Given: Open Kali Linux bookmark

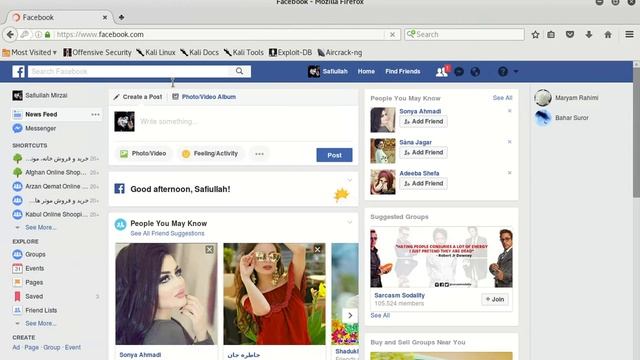Looking at the screenshot, I should [156, 52].
